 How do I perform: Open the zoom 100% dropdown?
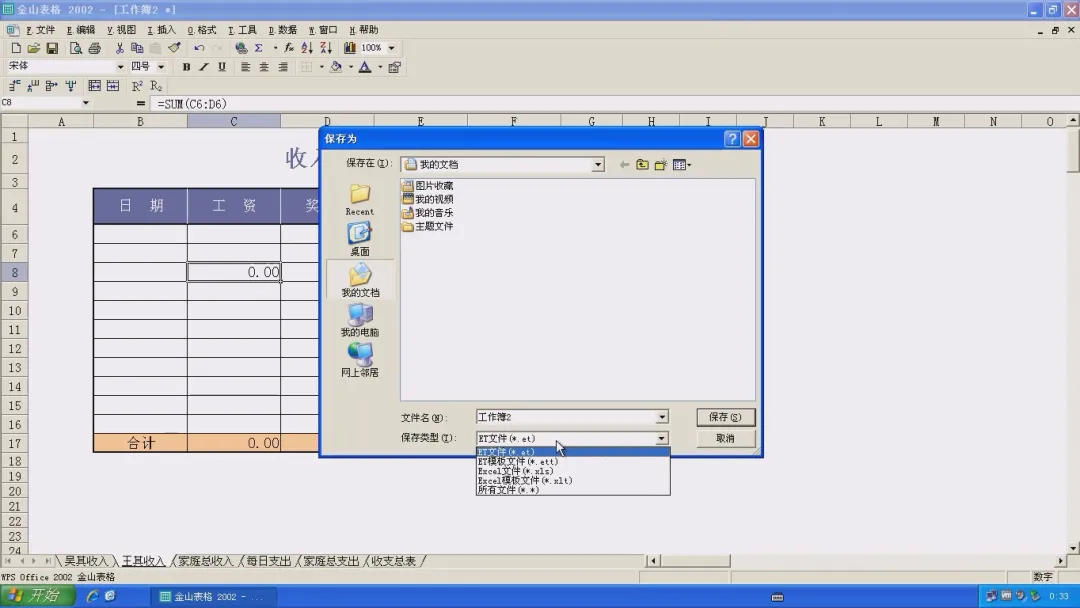(x=391, y=48)
